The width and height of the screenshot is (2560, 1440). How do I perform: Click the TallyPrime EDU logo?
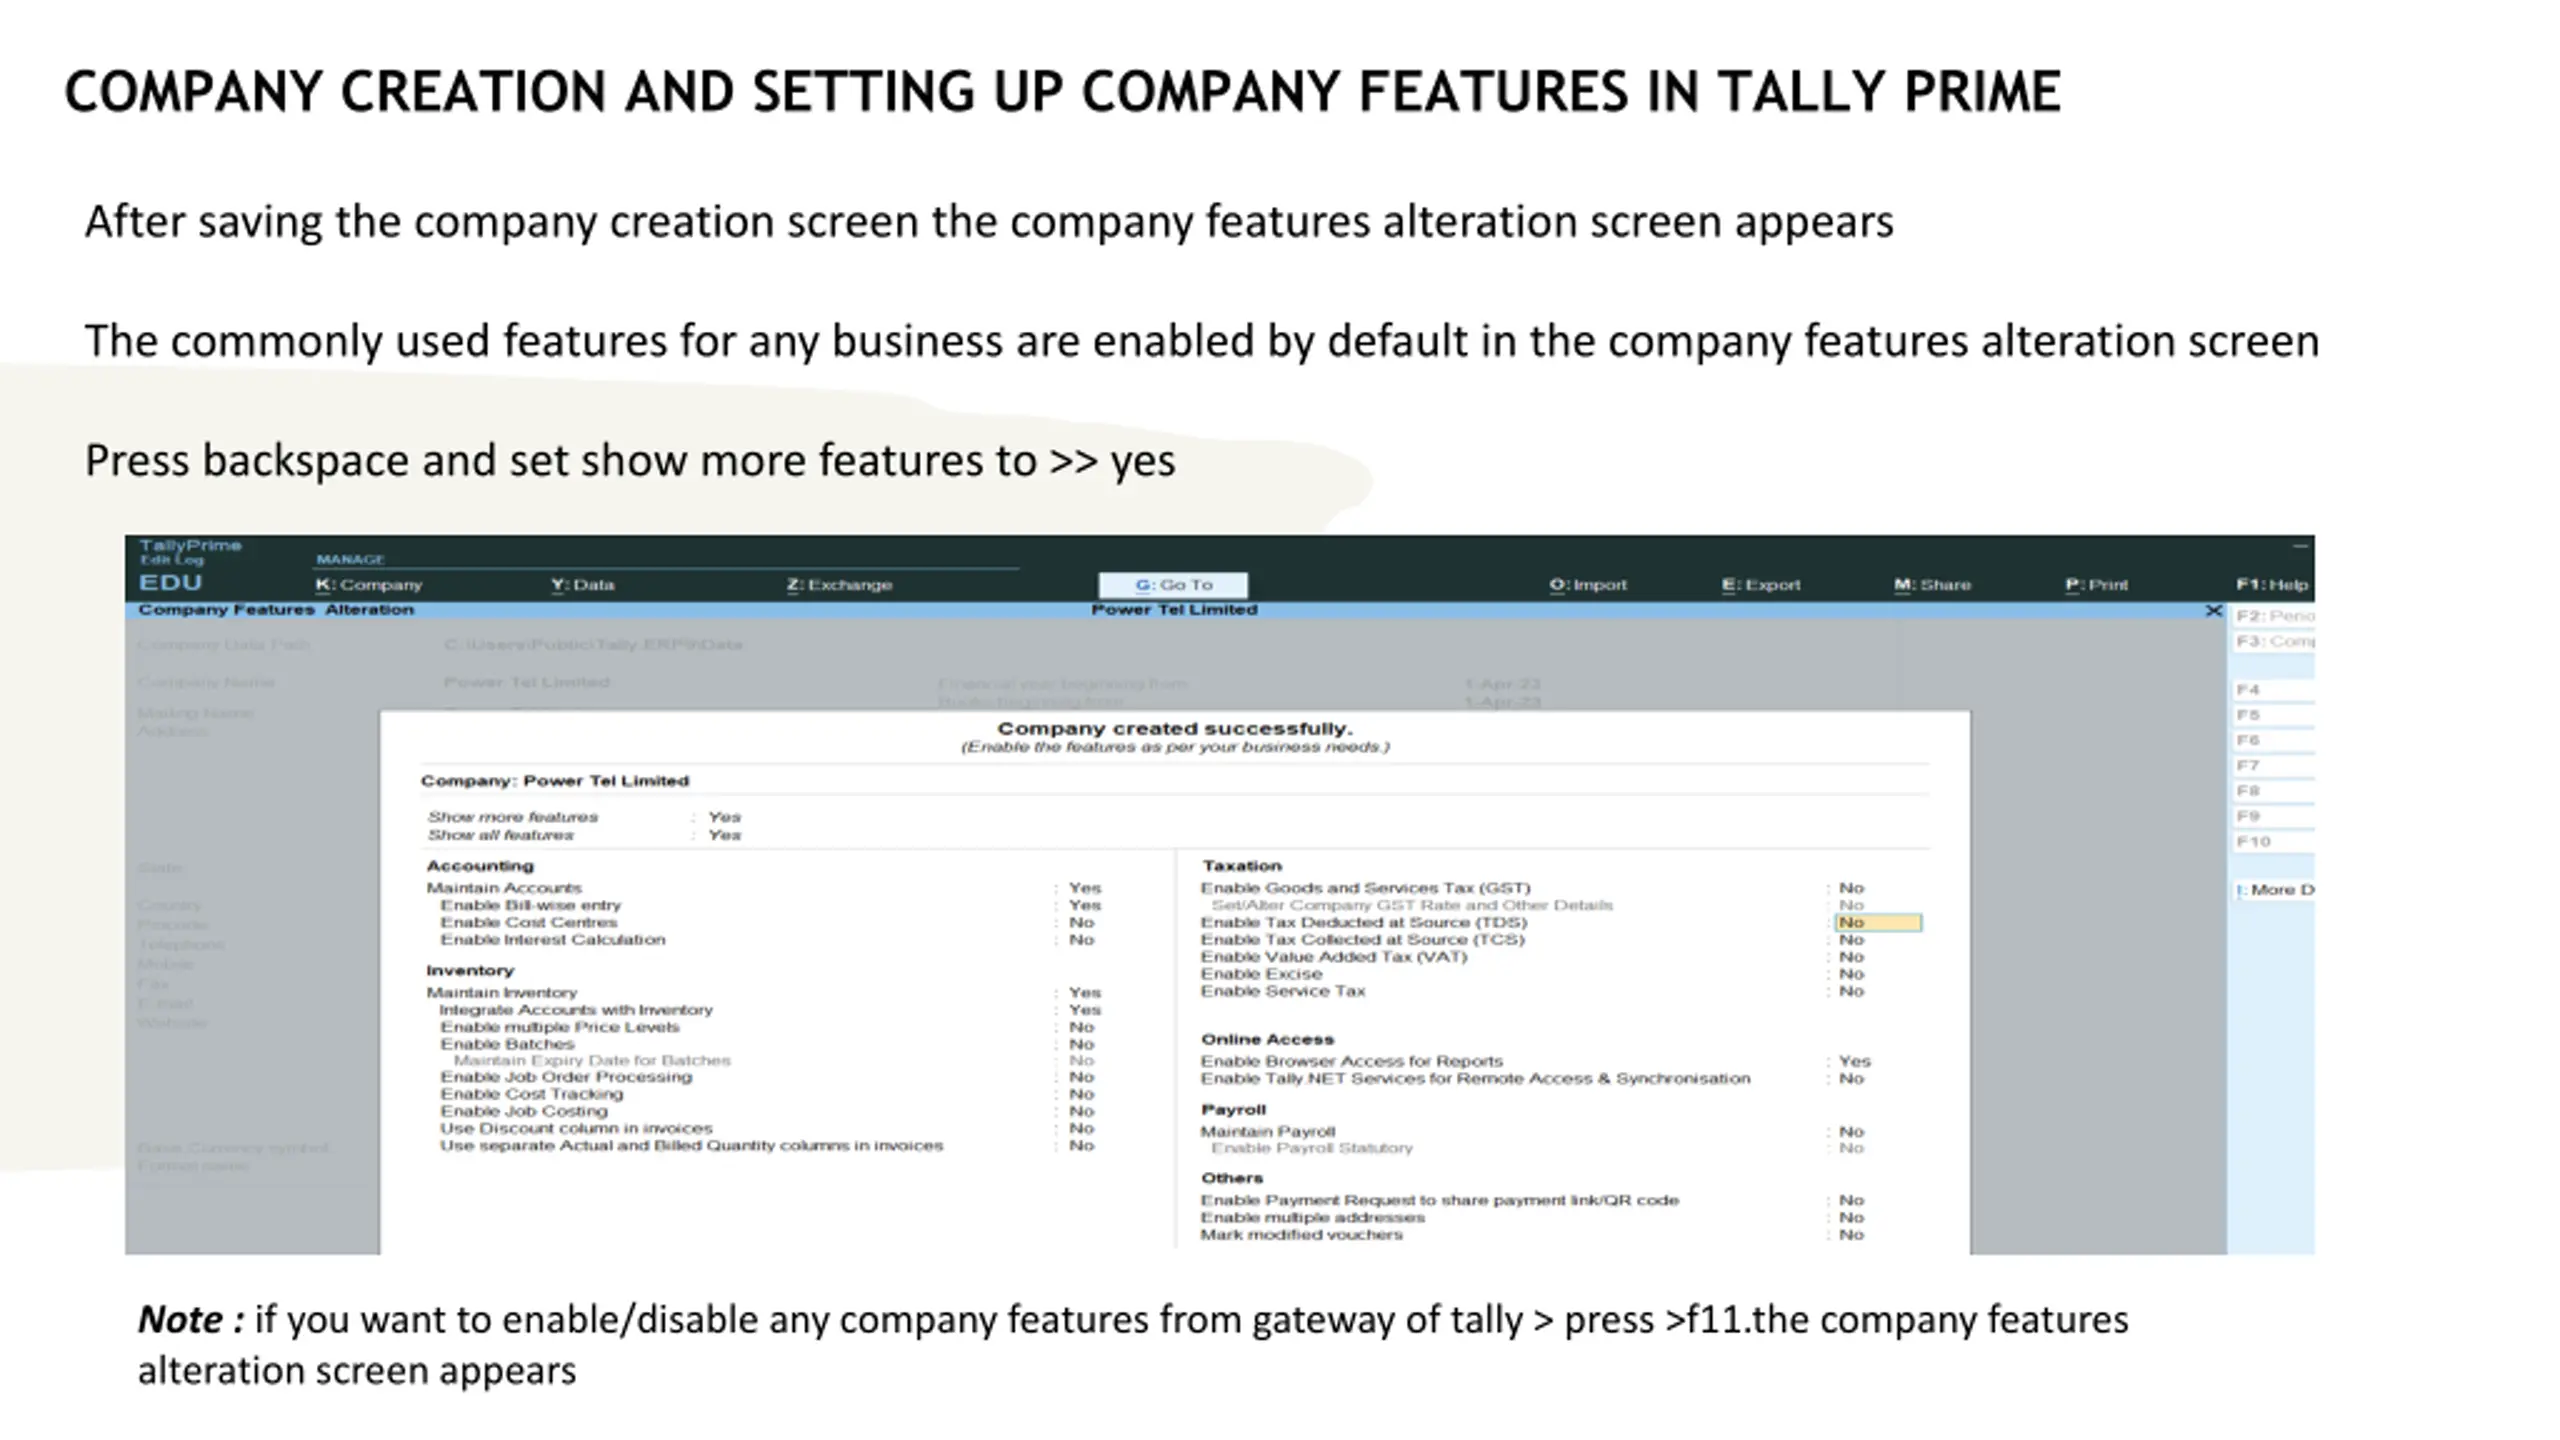point(189,565)
